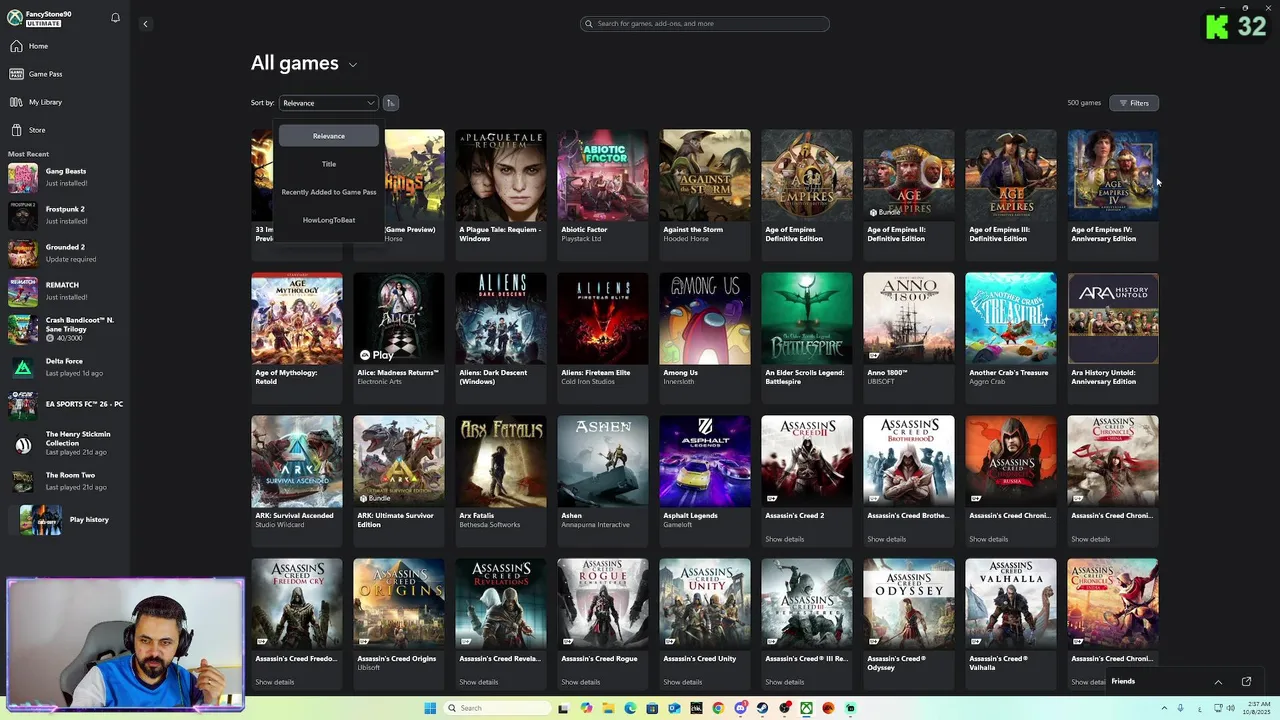Expand the All games heading chevron

(353, 65)
